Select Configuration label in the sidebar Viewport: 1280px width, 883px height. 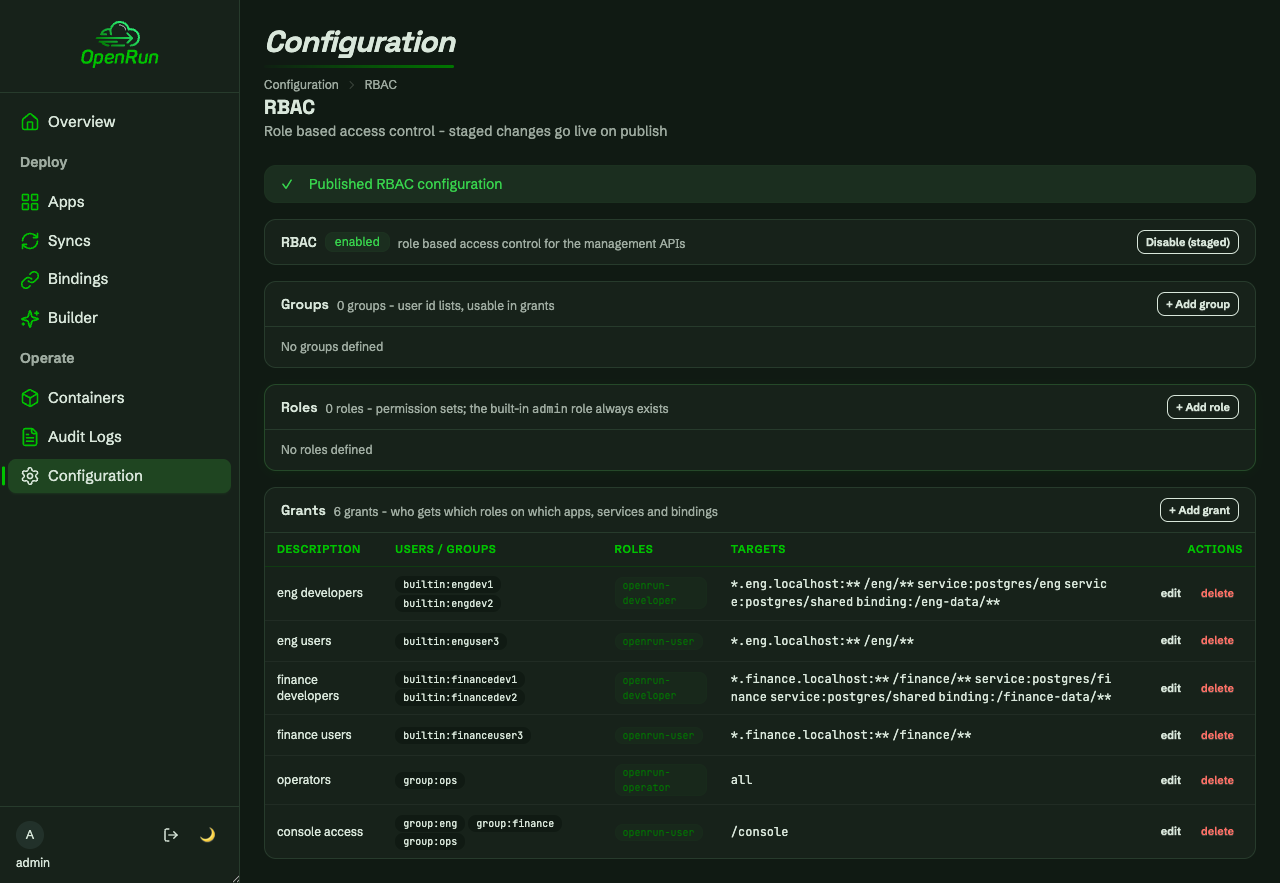coord(95,476)
